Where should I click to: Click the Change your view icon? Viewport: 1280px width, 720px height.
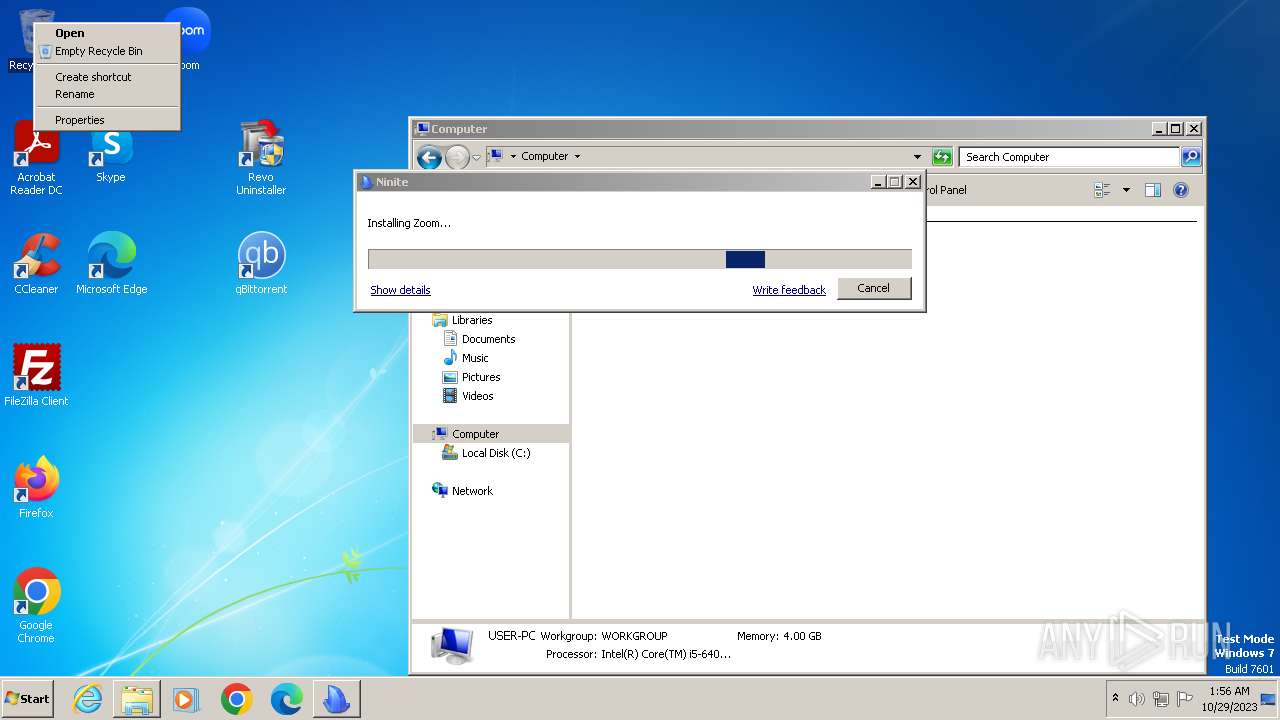(x=1103, y=190)
